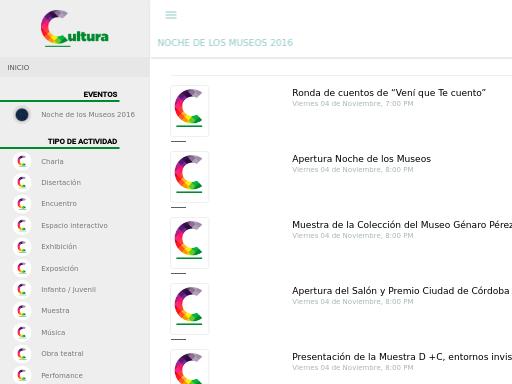Click the 7:00 PM date under Ronda de cuentos

pos(353,104)
